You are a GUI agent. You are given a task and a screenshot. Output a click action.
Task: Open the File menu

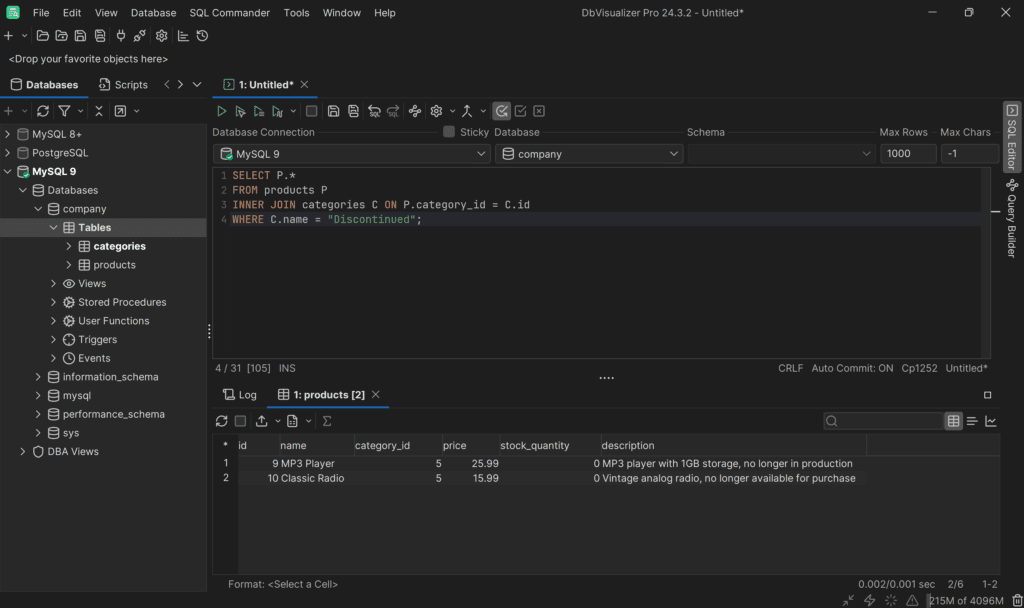point(41,13)
